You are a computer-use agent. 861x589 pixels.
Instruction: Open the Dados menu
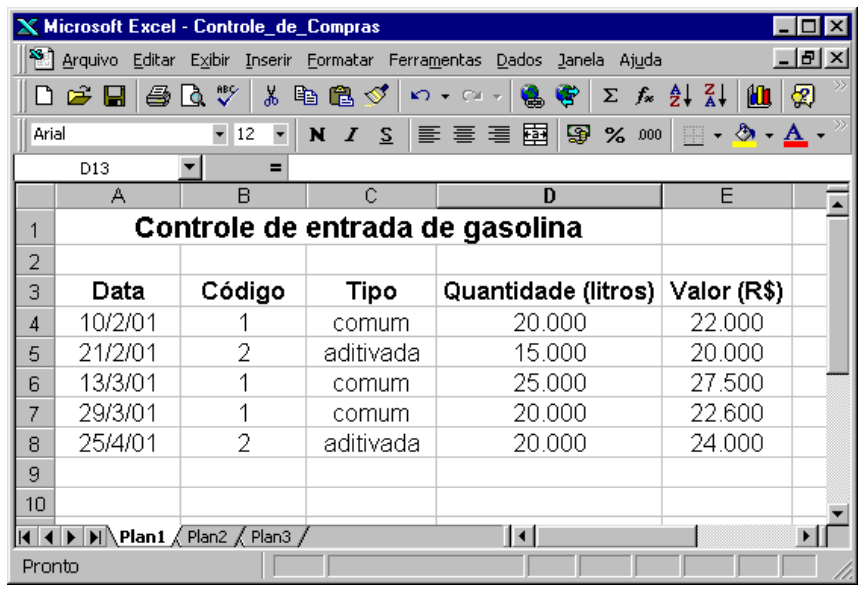click(519, 60)
